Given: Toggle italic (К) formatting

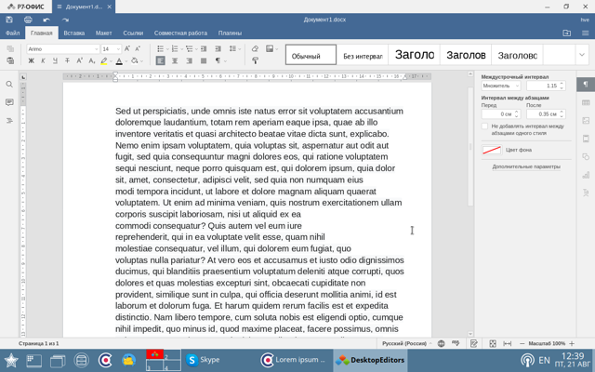Looking at the screenshot, I should click(x=43, y=61).
